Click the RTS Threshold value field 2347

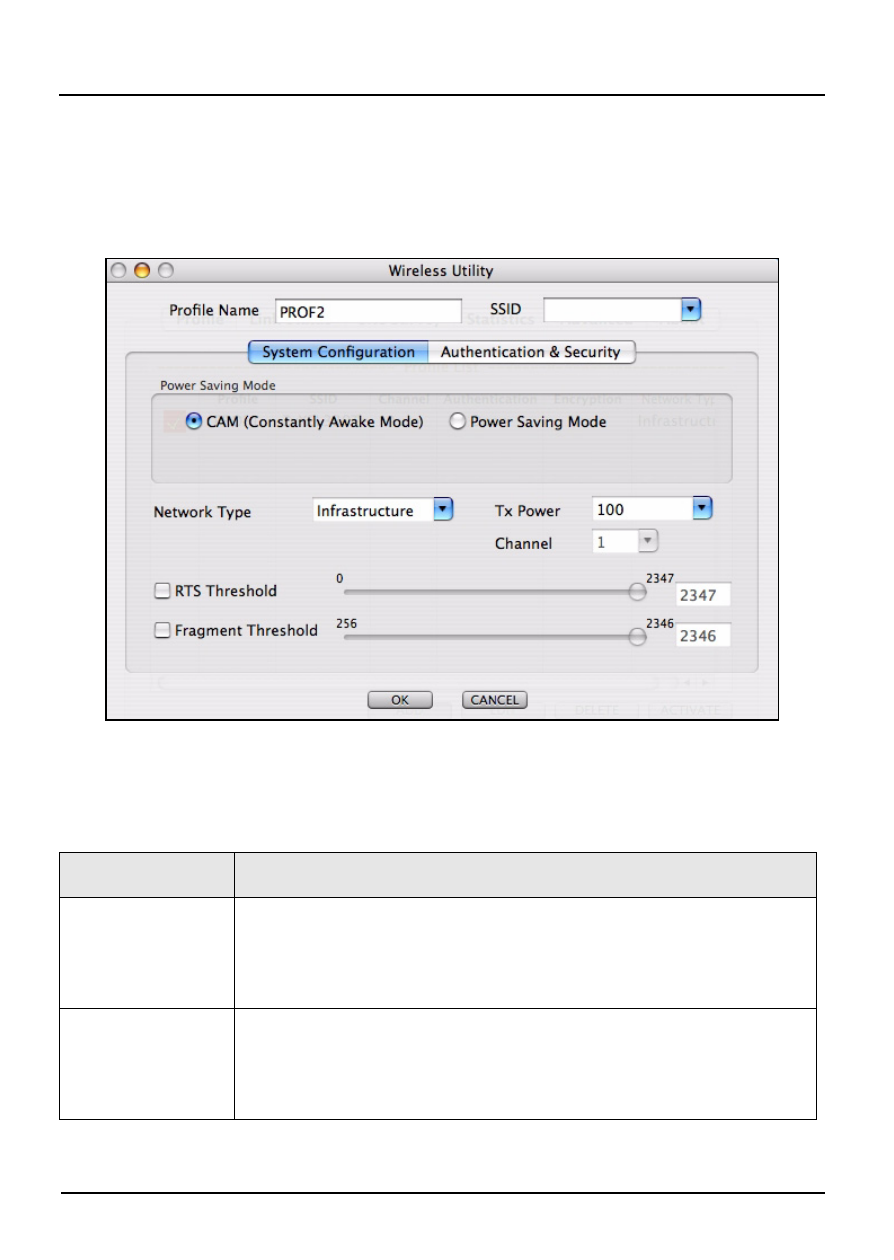704,595
